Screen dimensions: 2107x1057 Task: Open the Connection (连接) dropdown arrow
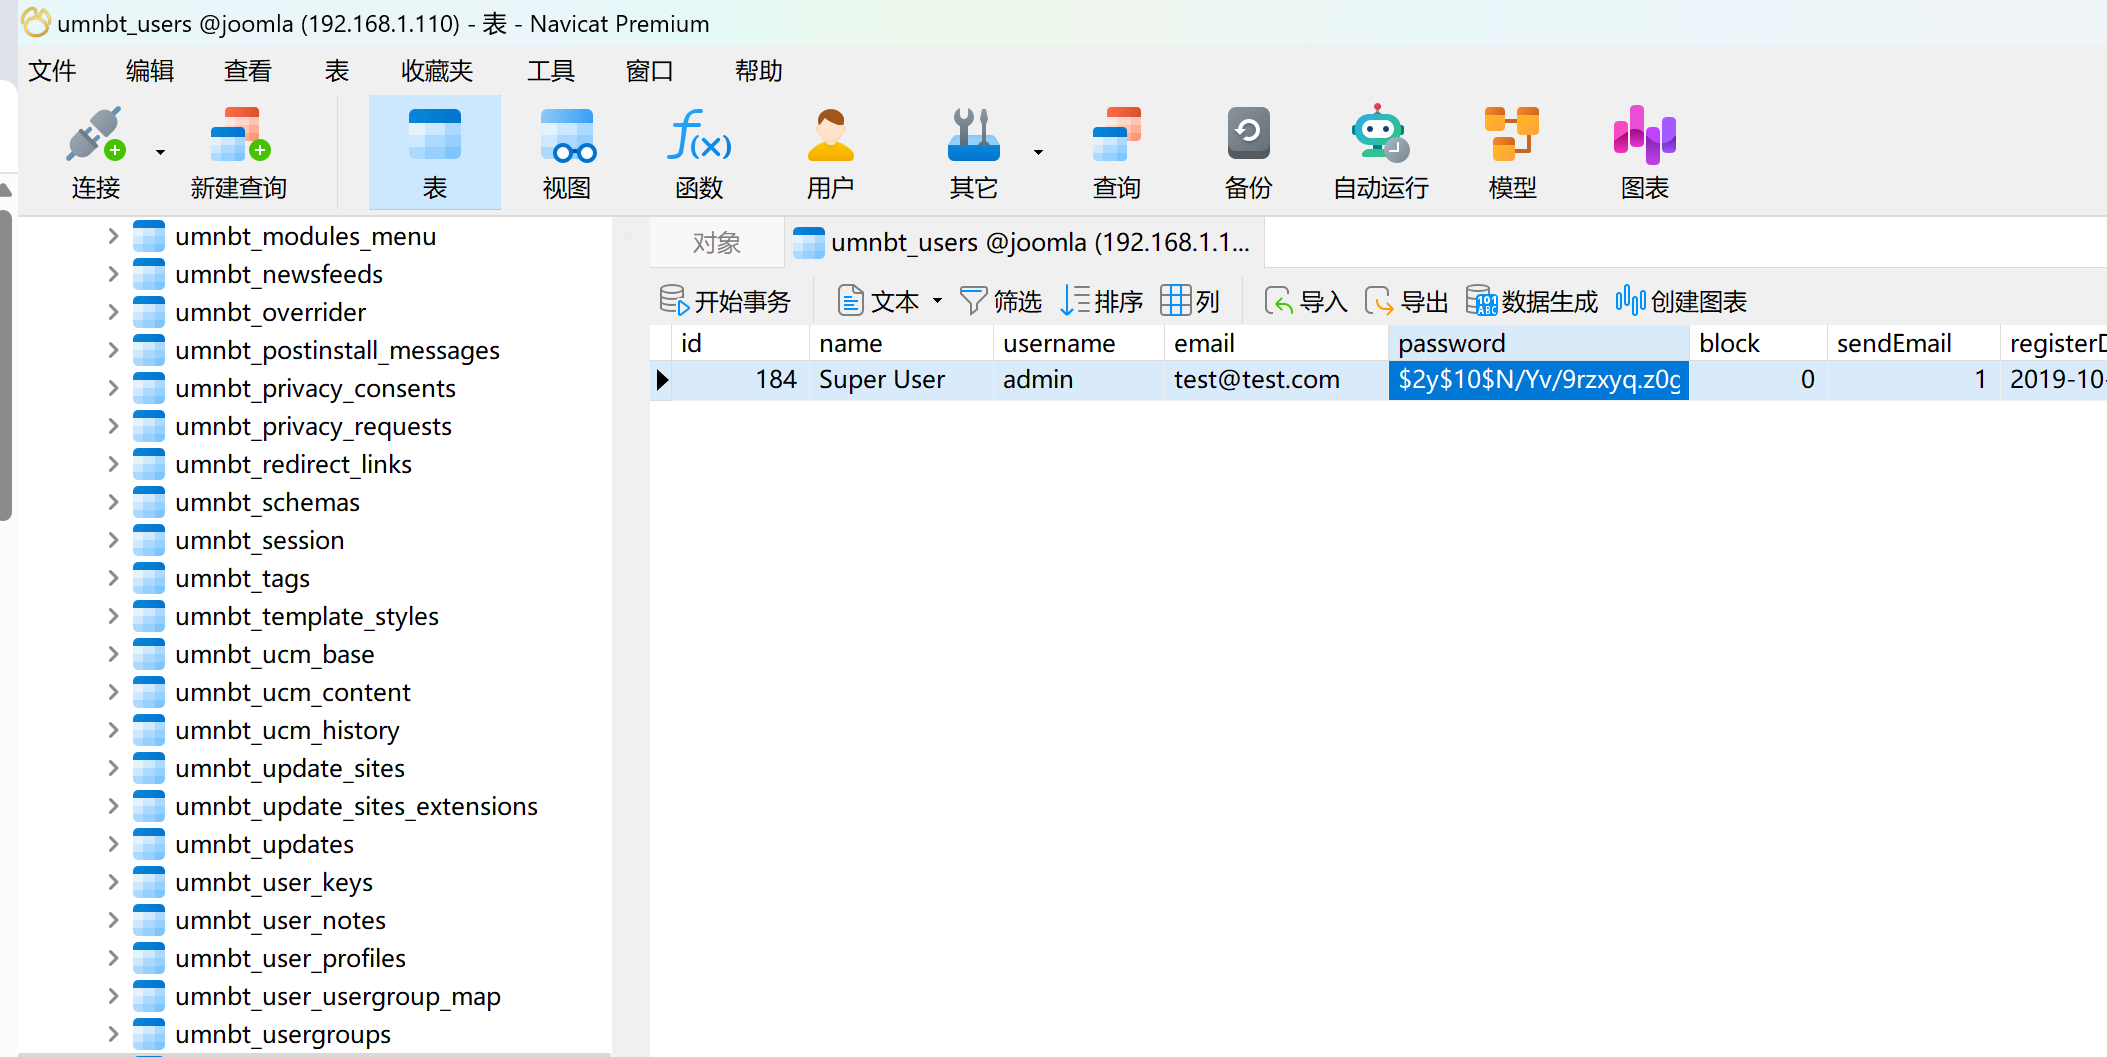(x=160, y=152)
